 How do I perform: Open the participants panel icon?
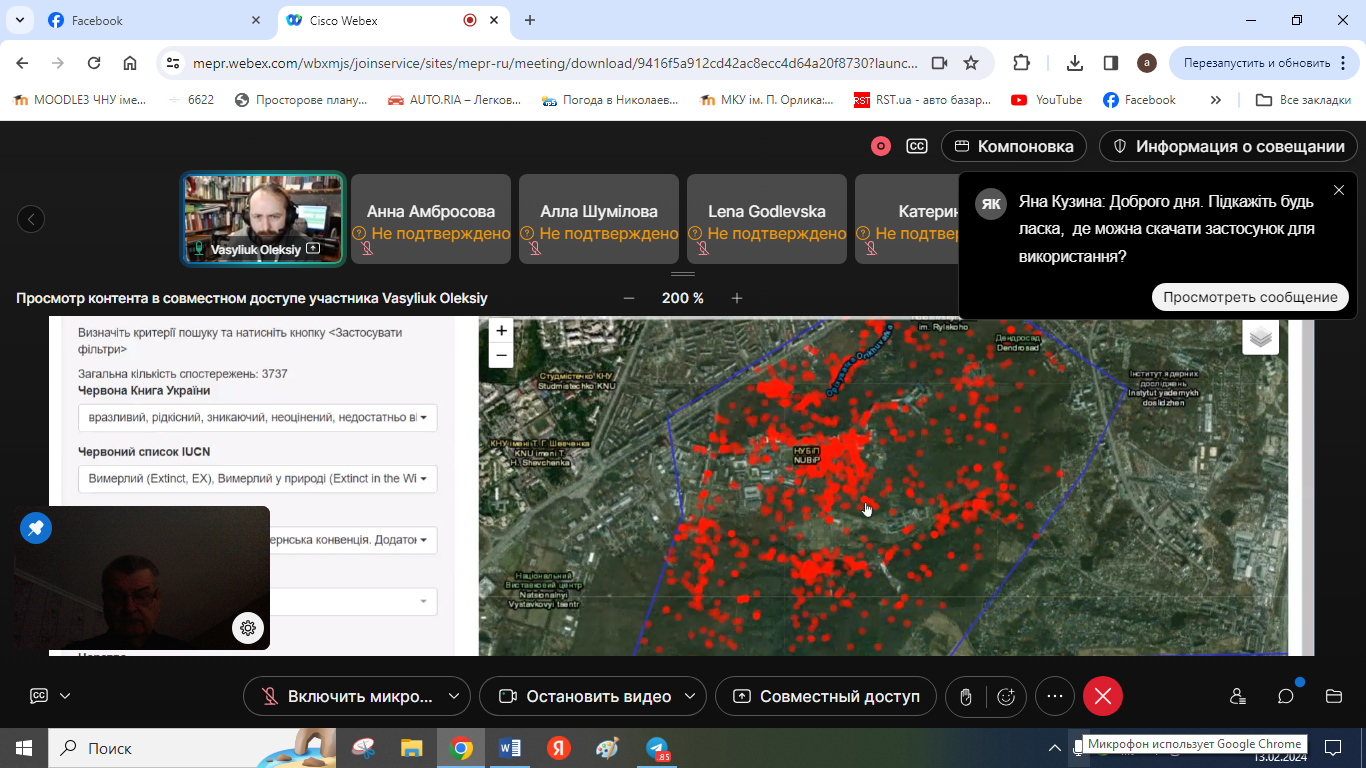pyautogui.click(x=1238, y=696)
